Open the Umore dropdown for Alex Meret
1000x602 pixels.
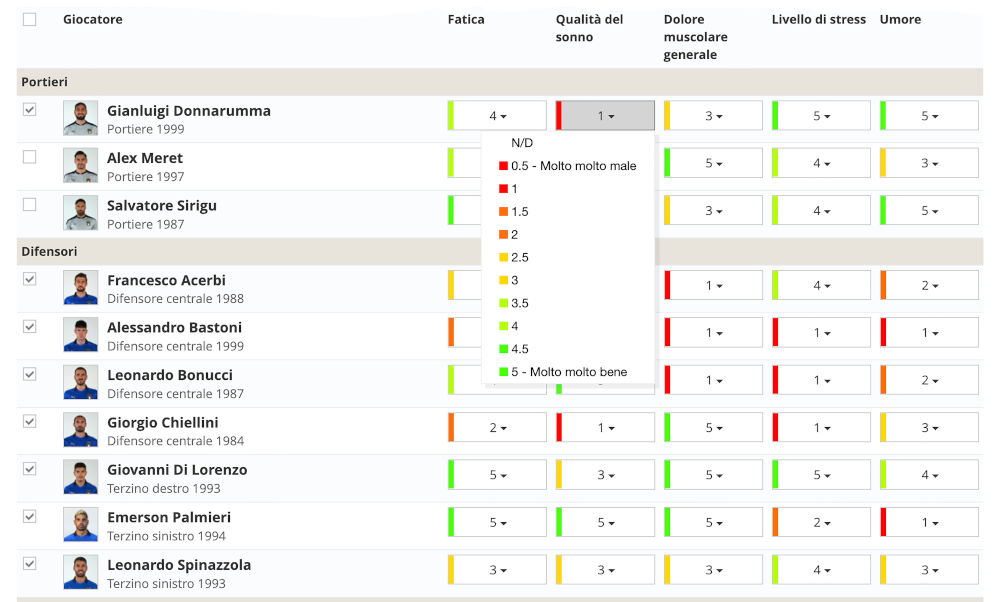pyautogui.click(x=928, y=162)
